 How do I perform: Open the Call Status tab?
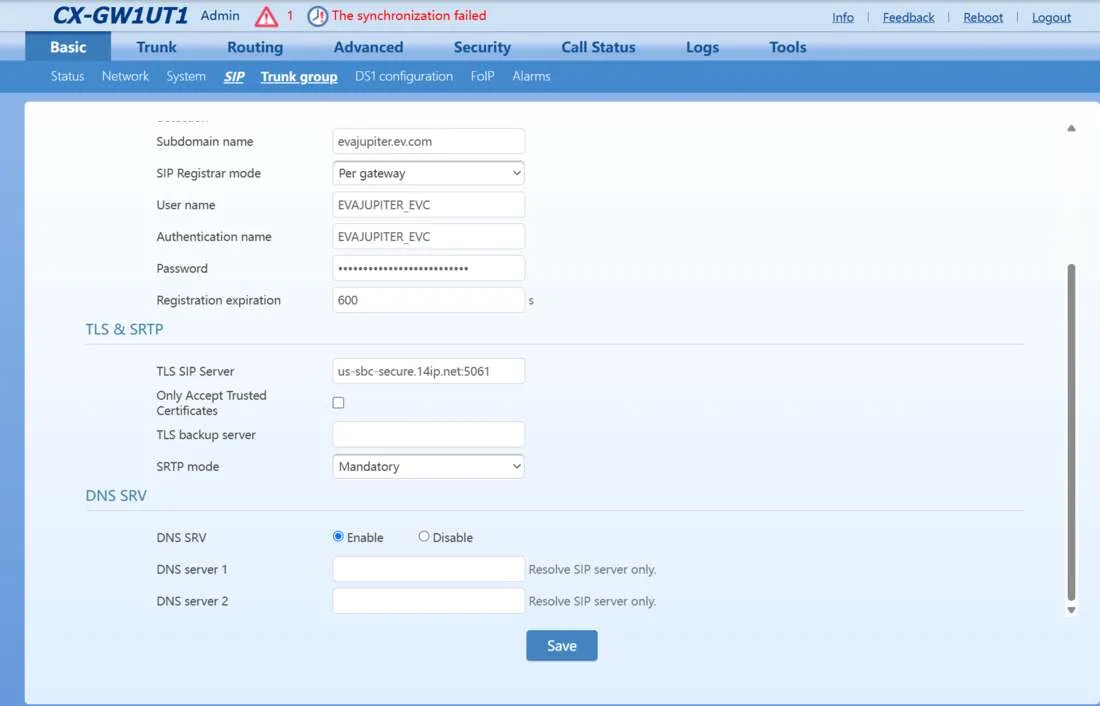coord(598,47)
